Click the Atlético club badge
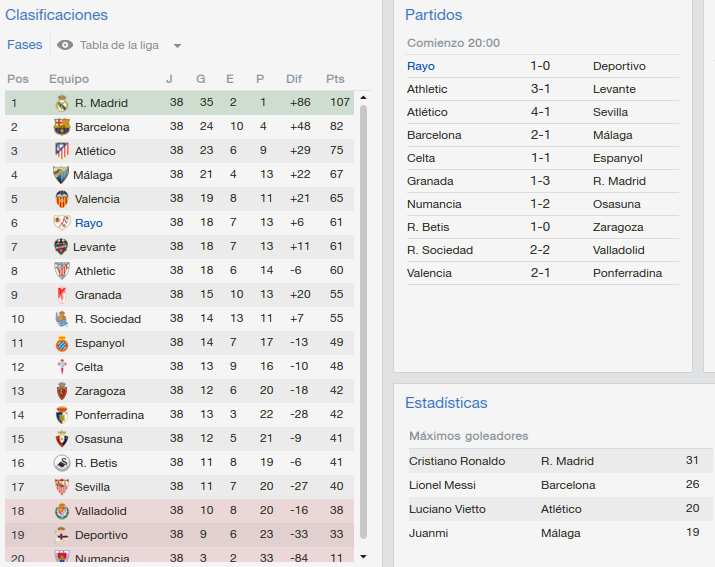Image resolution: width=715 pixels, height=567 pixels. pyautogui.click(x=62, y=151)
